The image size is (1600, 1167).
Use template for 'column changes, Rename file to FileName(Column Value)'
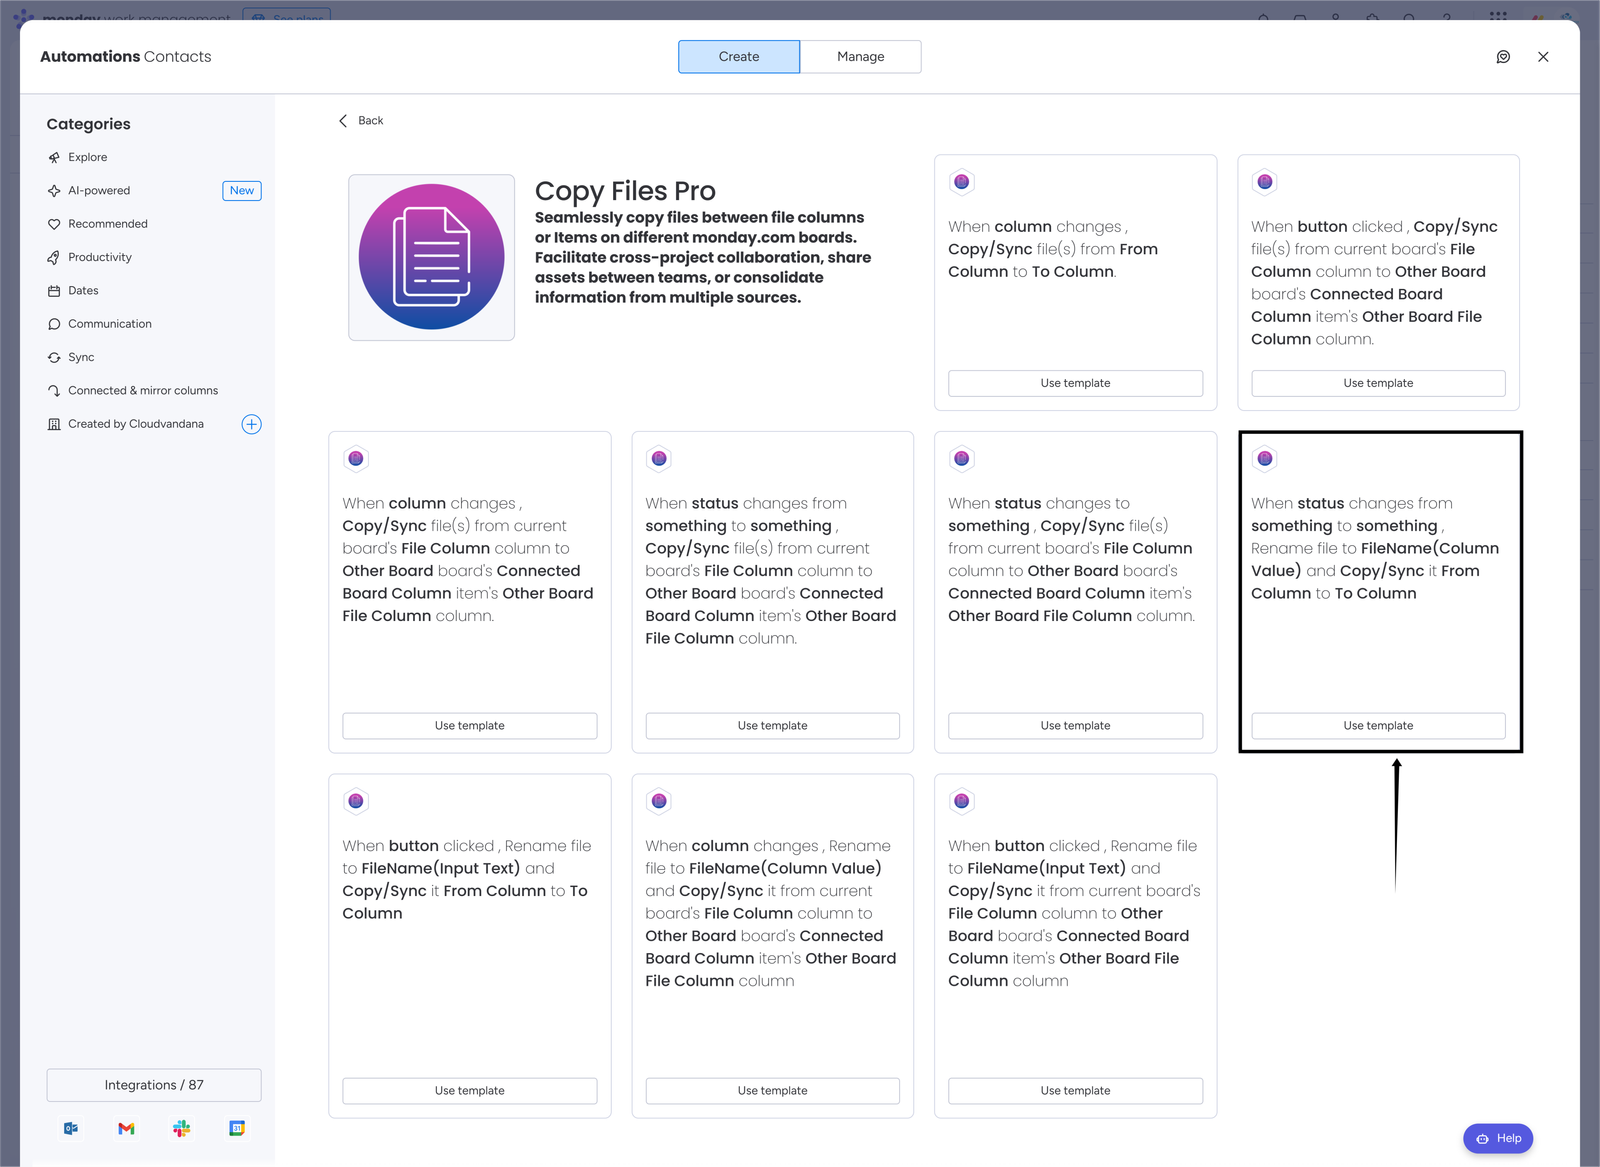773,1091
